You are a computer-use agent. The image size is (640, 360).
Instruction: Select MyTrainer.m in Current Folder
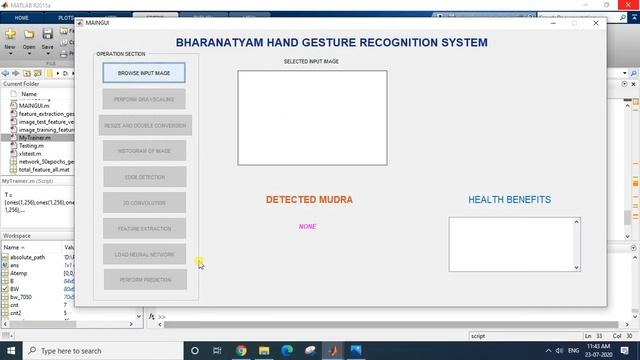click(34, 138)
